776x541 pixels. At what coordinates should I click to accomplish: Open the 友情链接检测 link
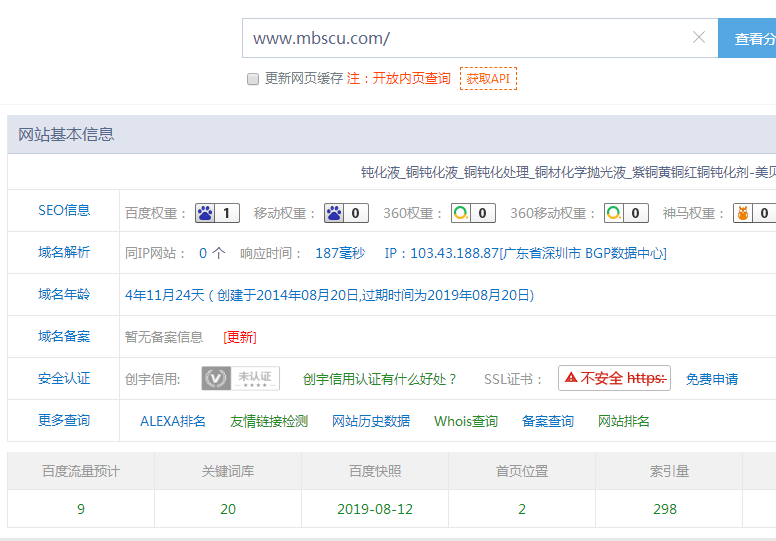point(269,422)
